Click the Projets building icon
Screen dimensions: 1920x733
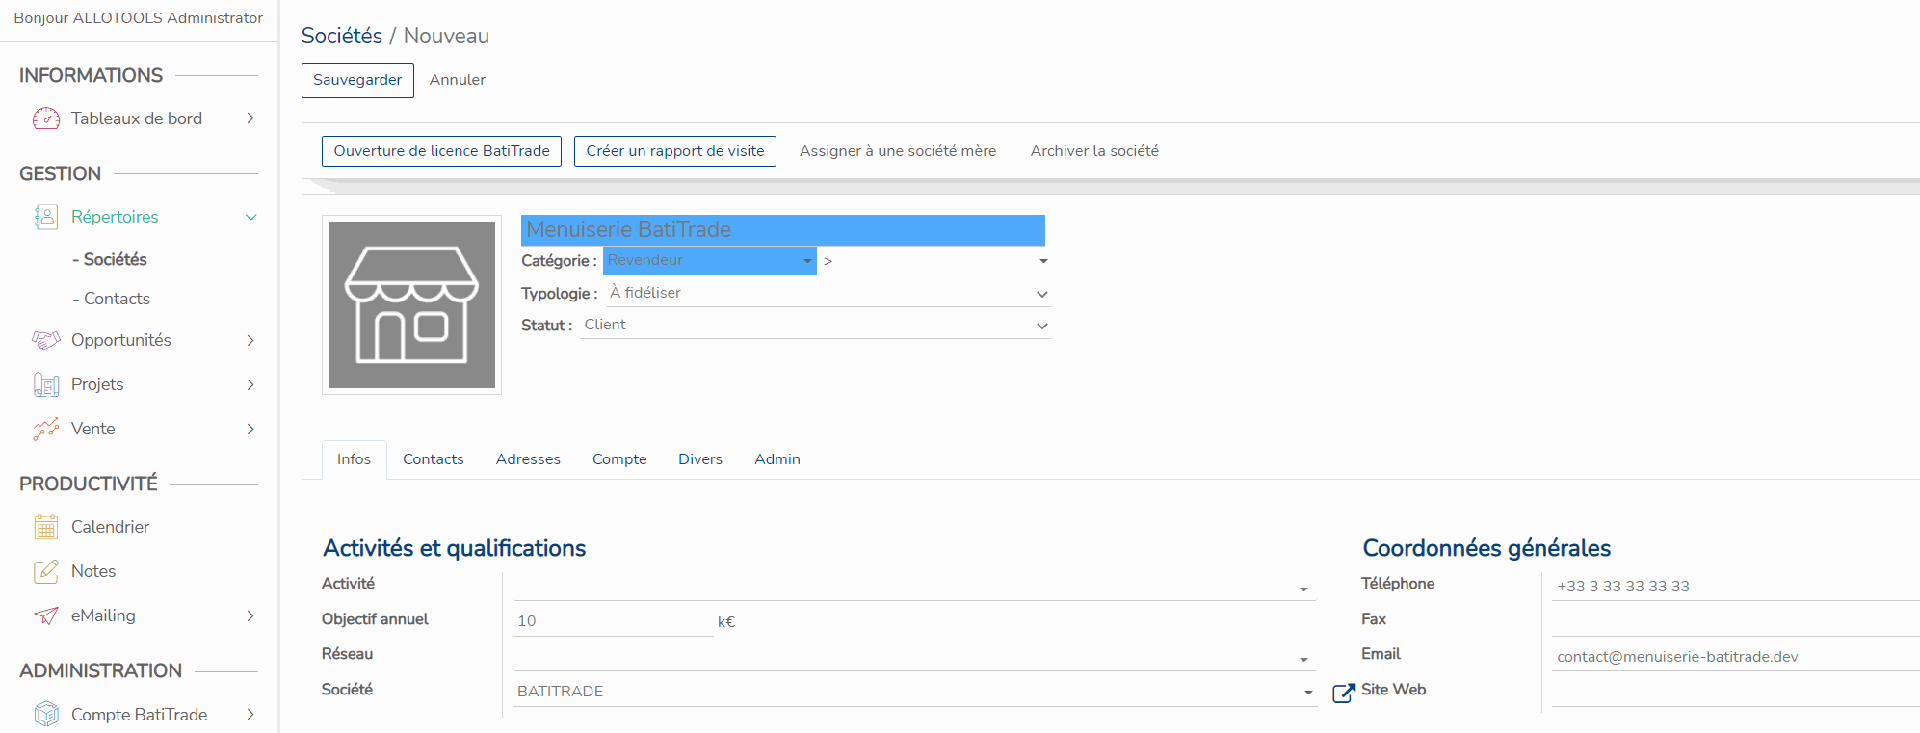click(46, 385)
